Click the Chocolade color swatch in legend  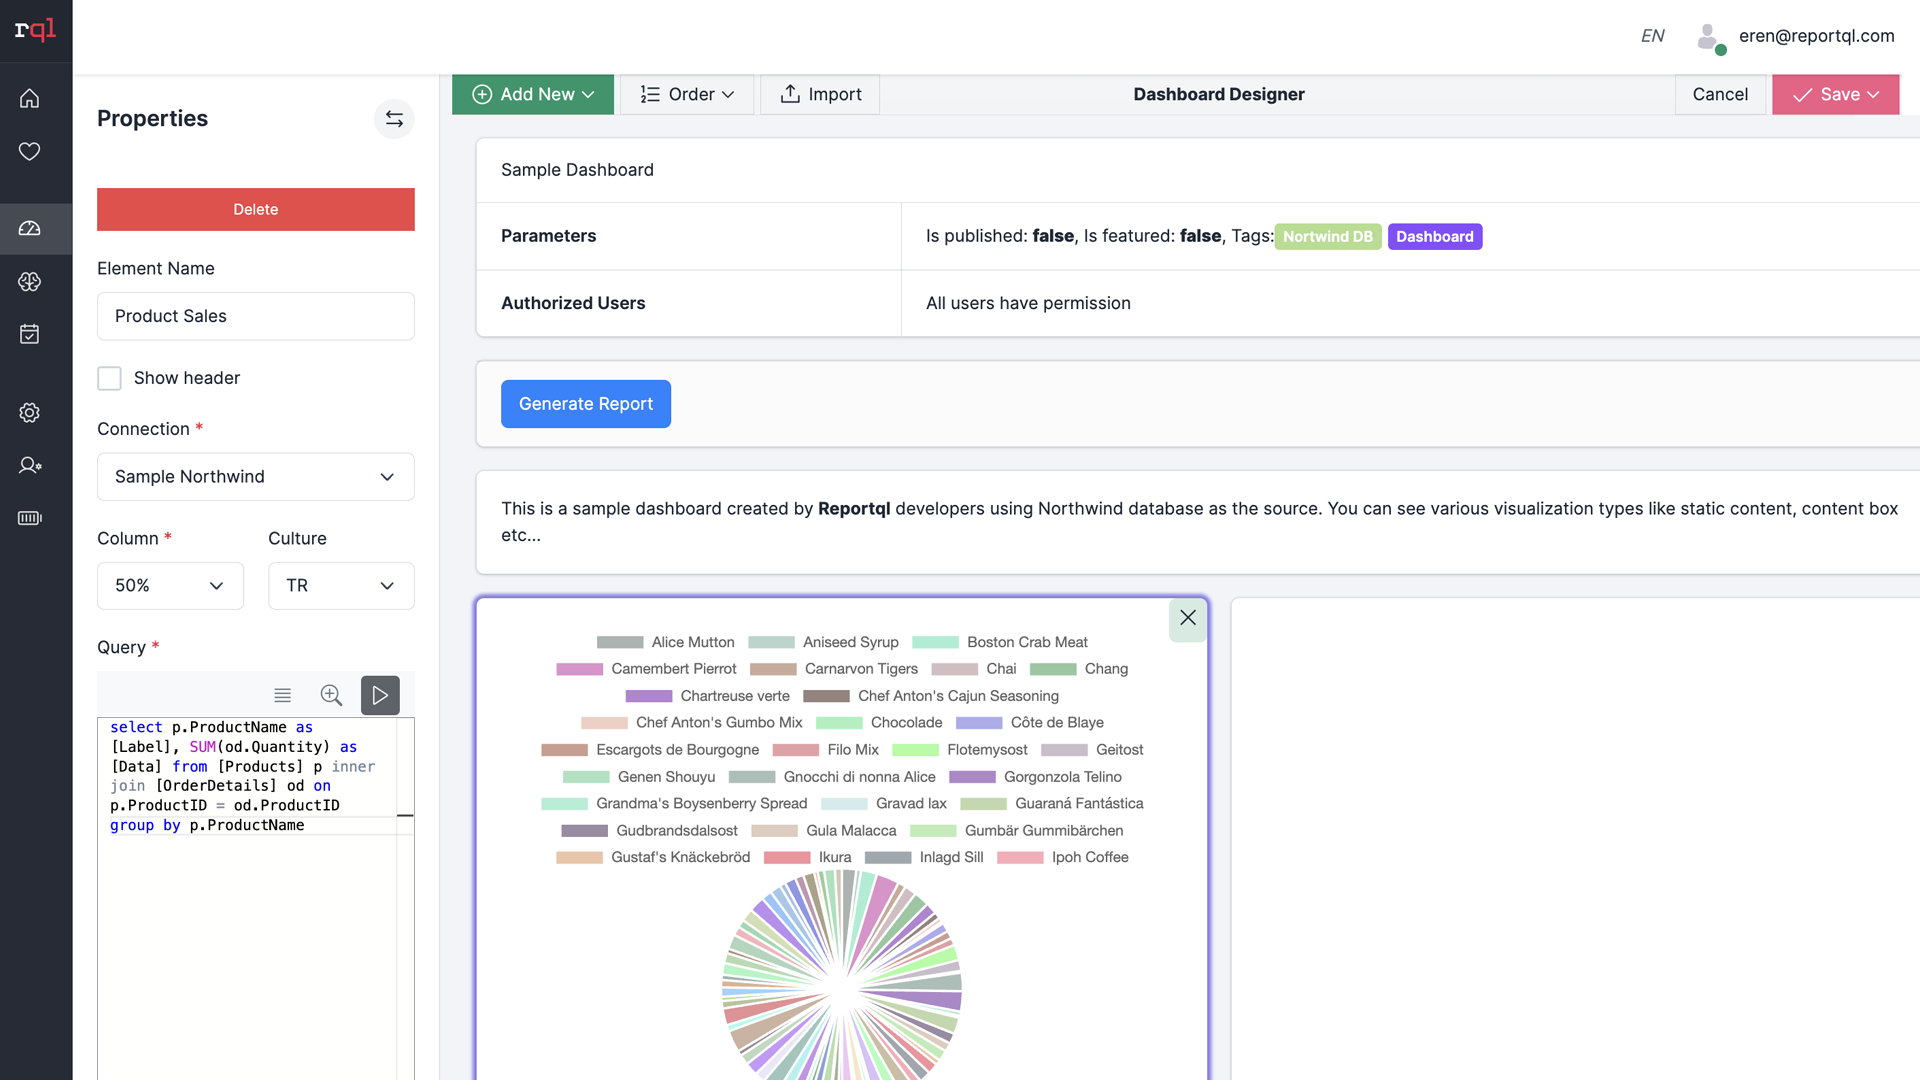(x=839, y=723)
